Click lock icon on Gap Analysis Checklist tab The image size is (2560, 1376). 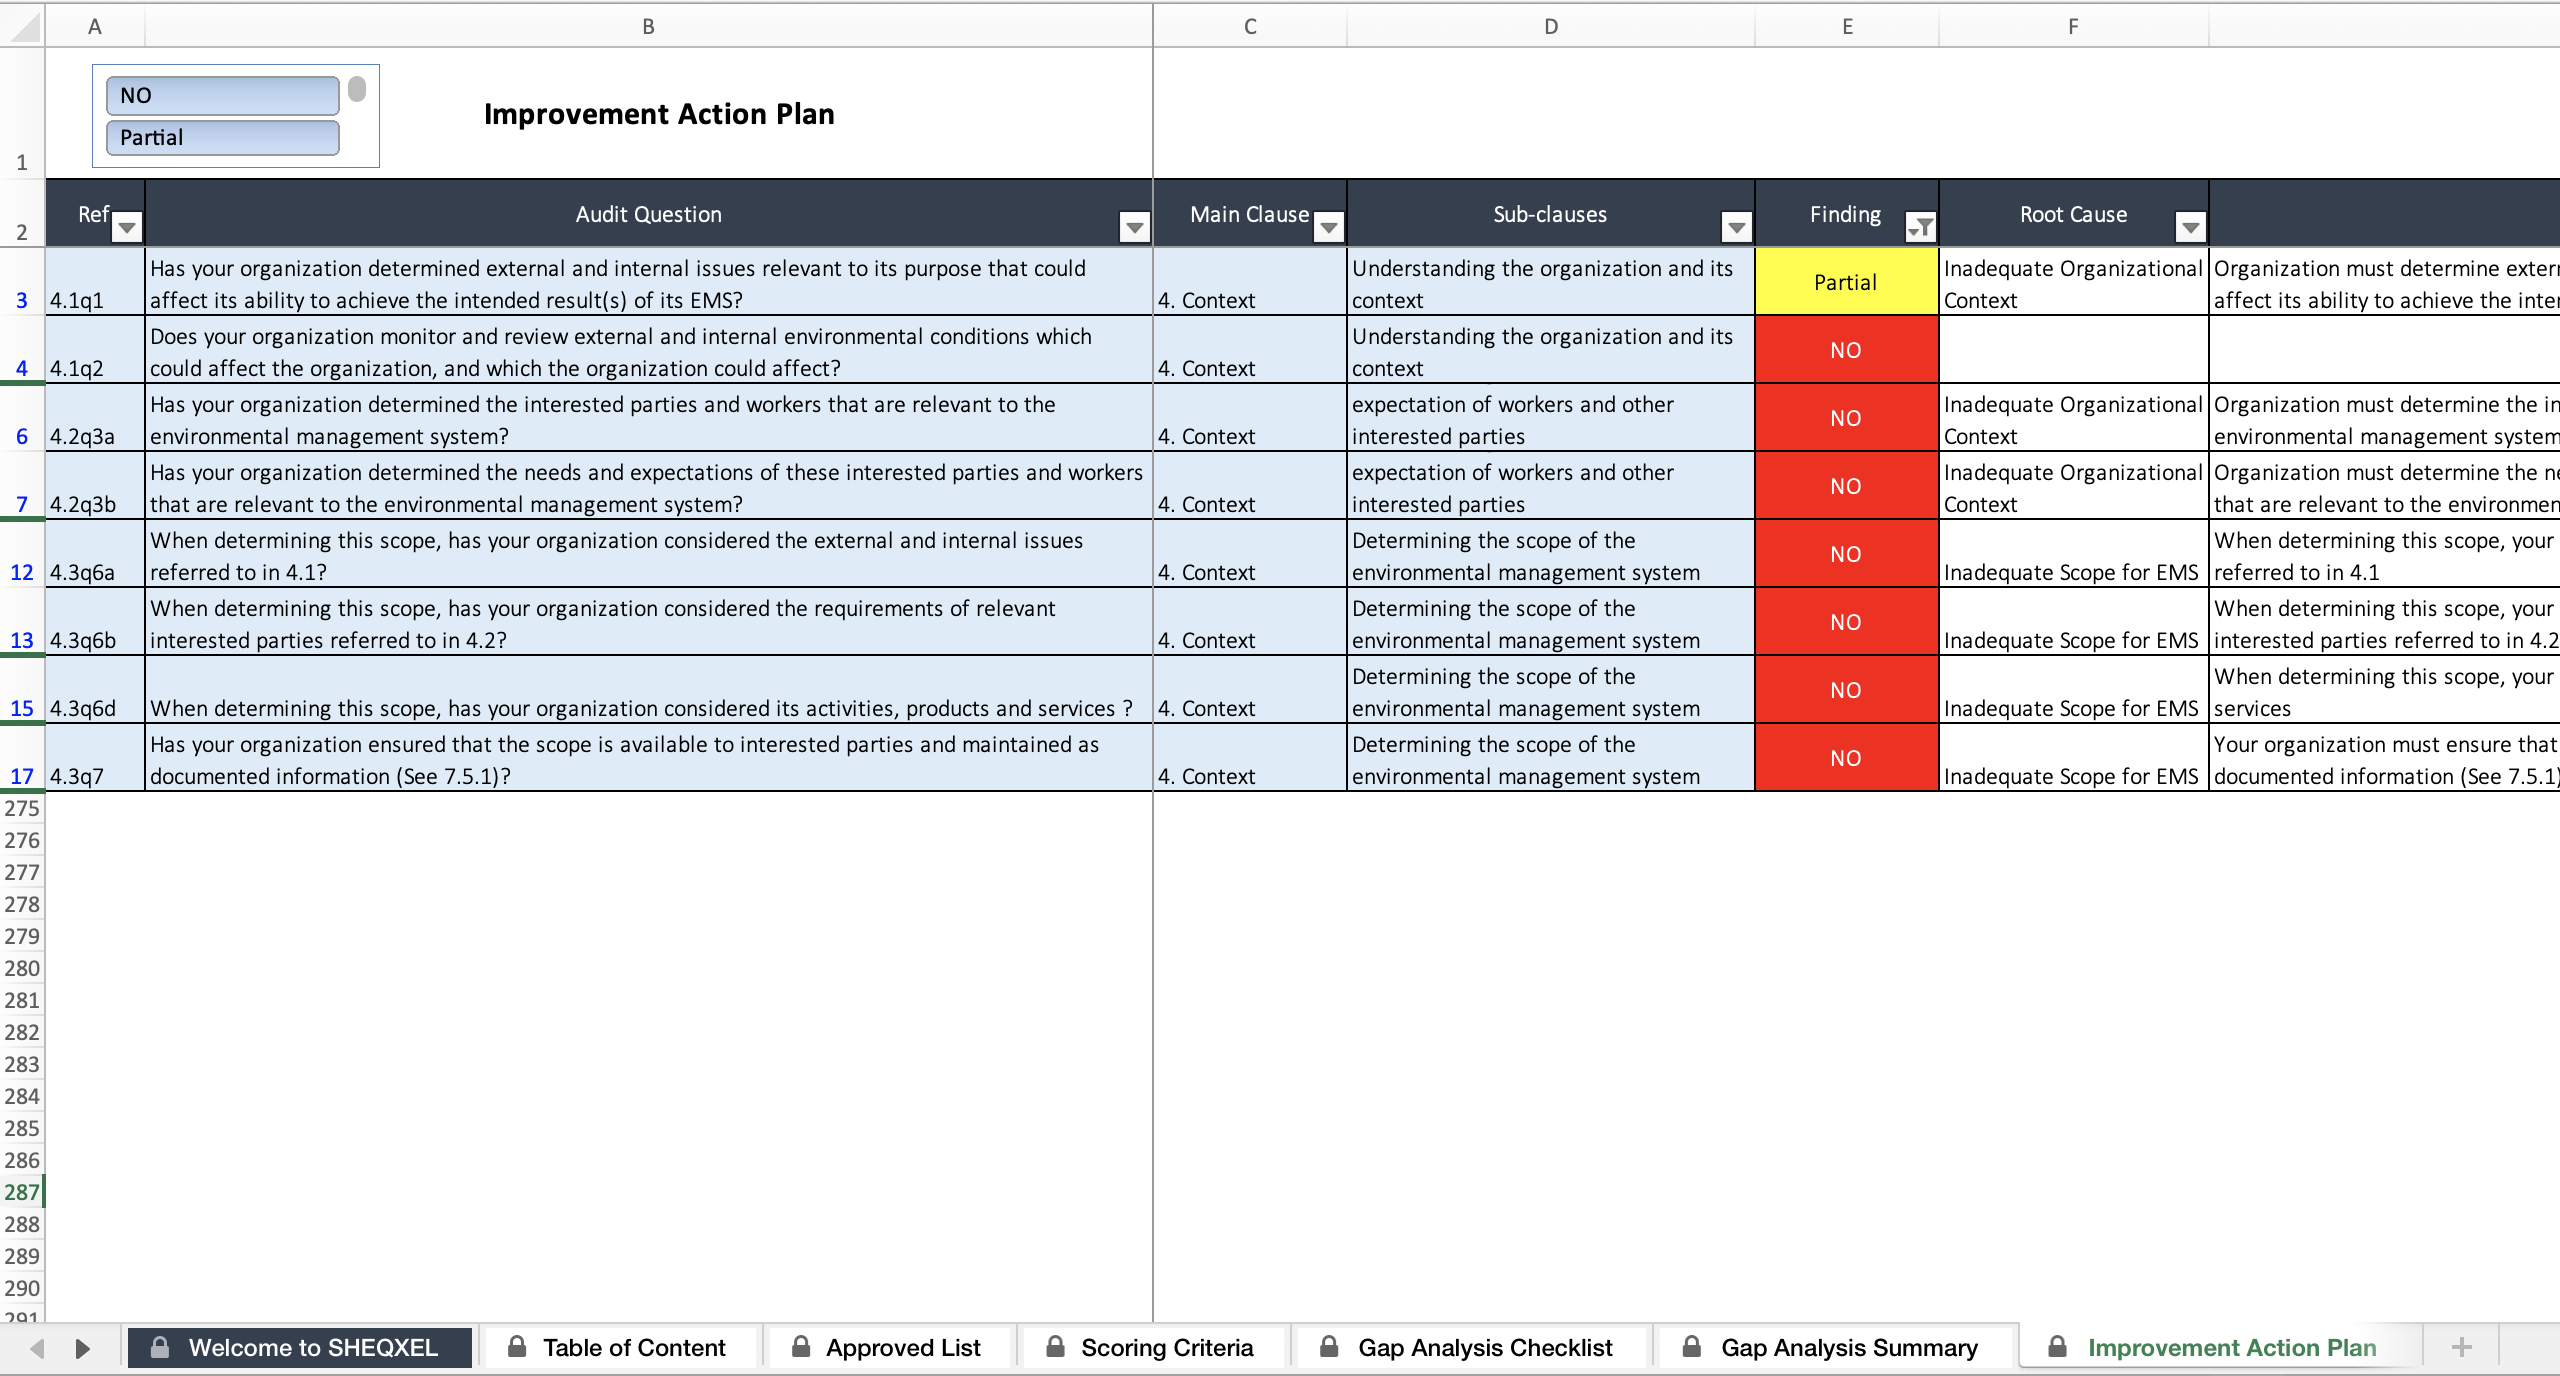[1329, 1346]
